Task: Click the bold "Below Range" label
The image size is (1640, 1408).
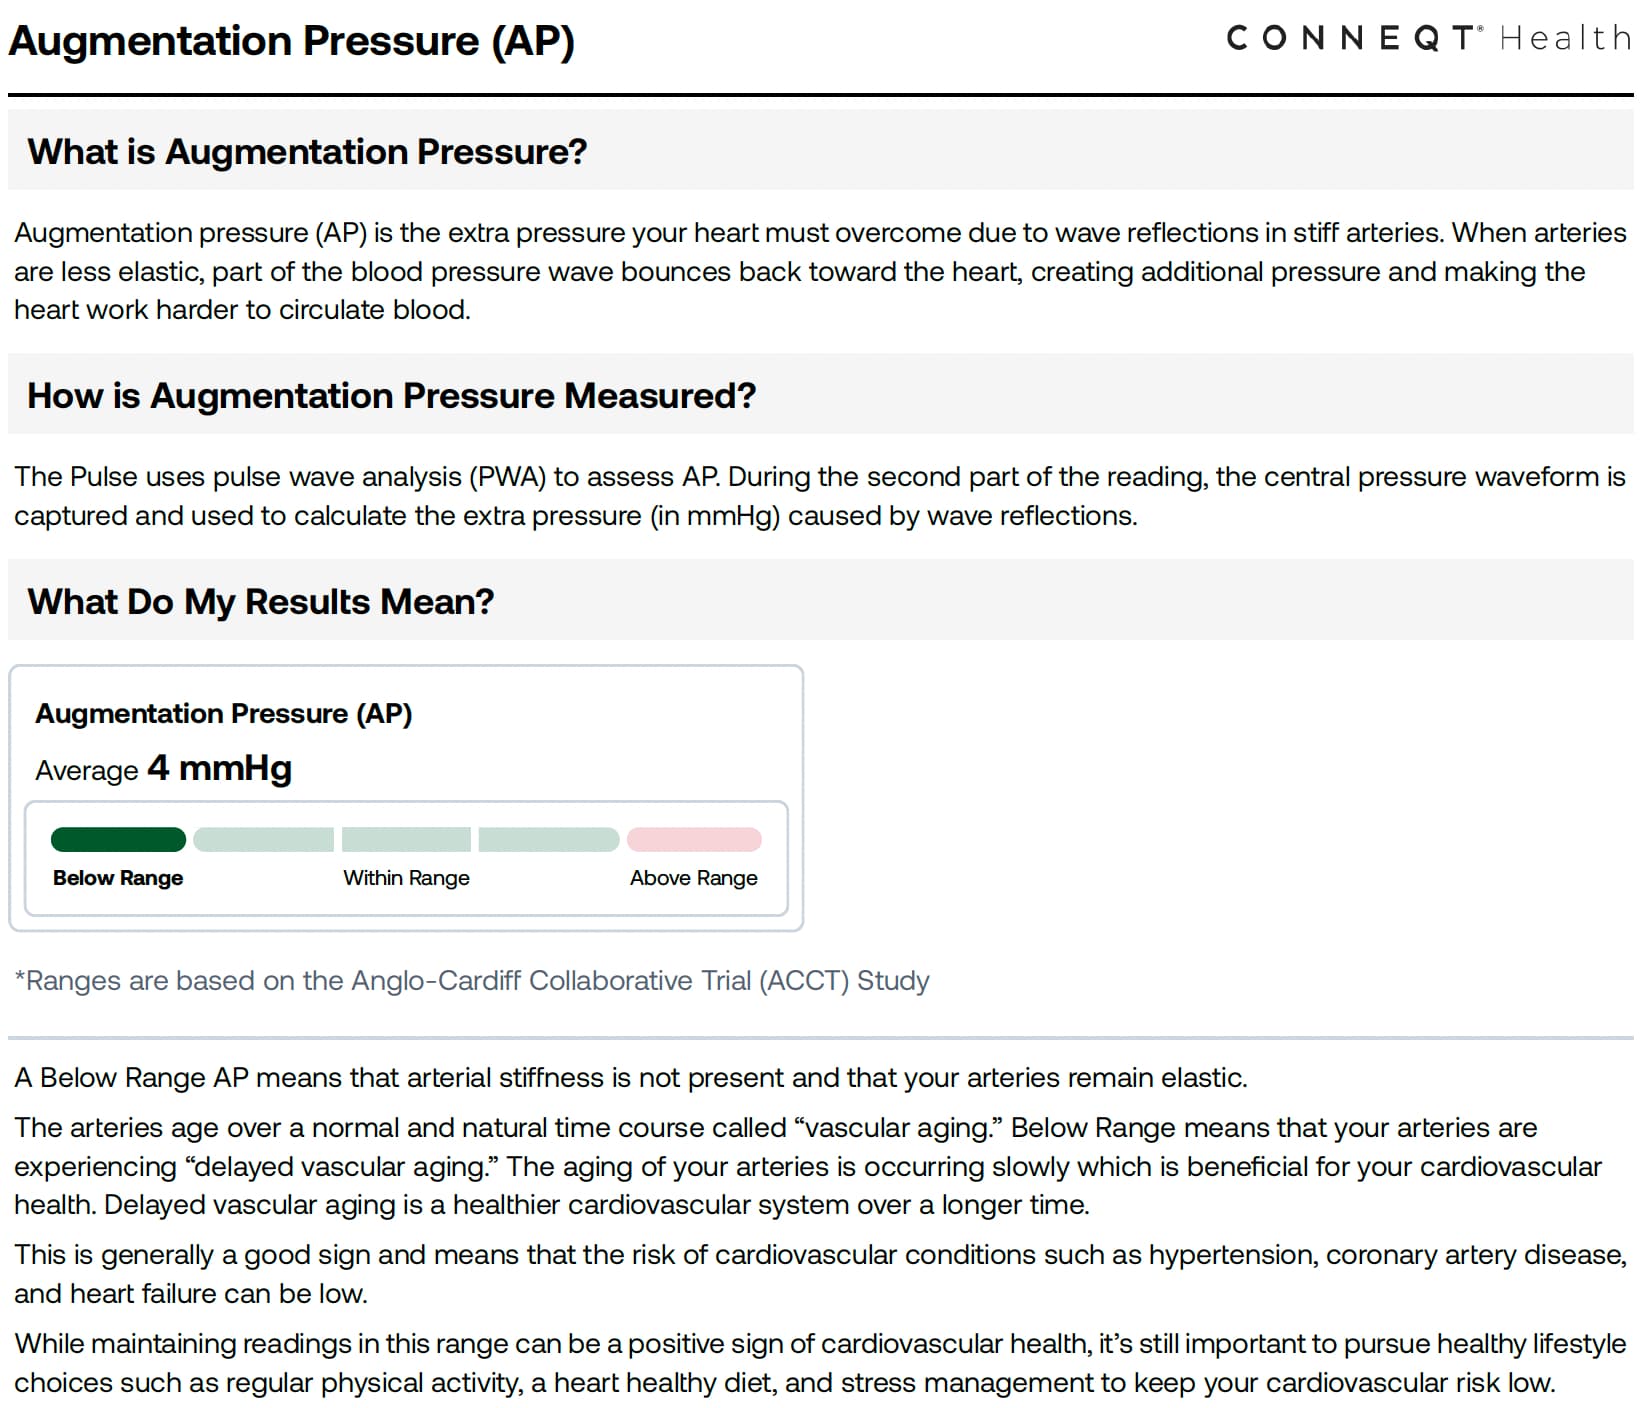Action: (x=118, y=878)
